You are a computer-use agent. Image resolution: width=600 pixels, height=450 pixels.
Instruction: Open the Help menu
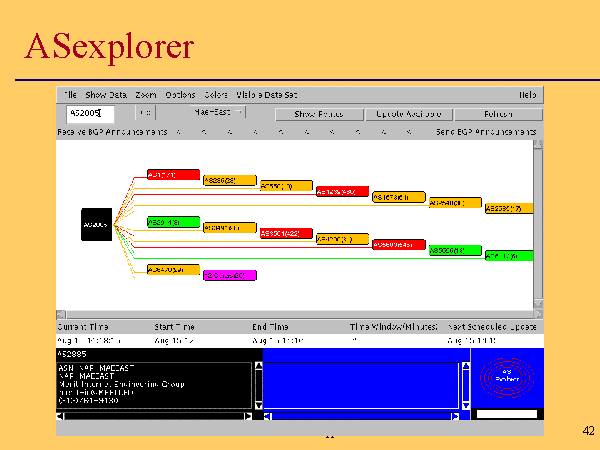(x=527, y=94)
